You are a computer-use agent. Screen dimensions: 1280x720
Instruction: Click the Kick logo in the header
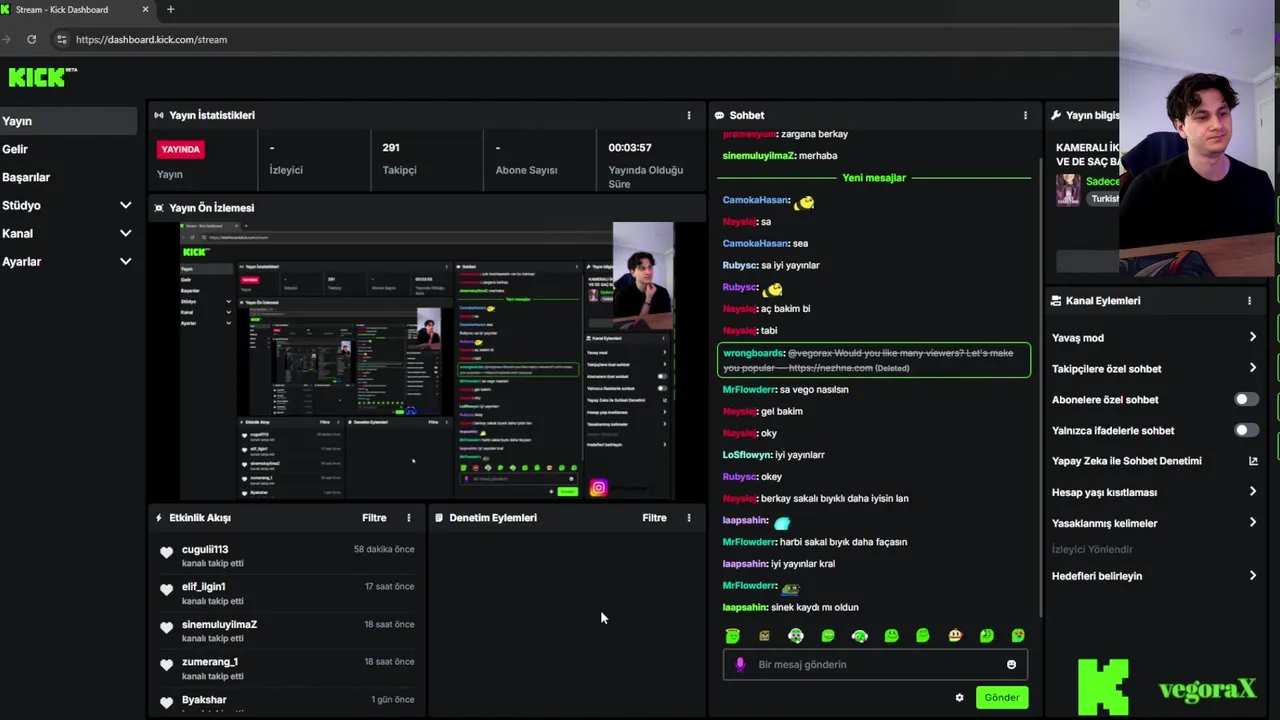pyautogui.click(x=42, y=77)
